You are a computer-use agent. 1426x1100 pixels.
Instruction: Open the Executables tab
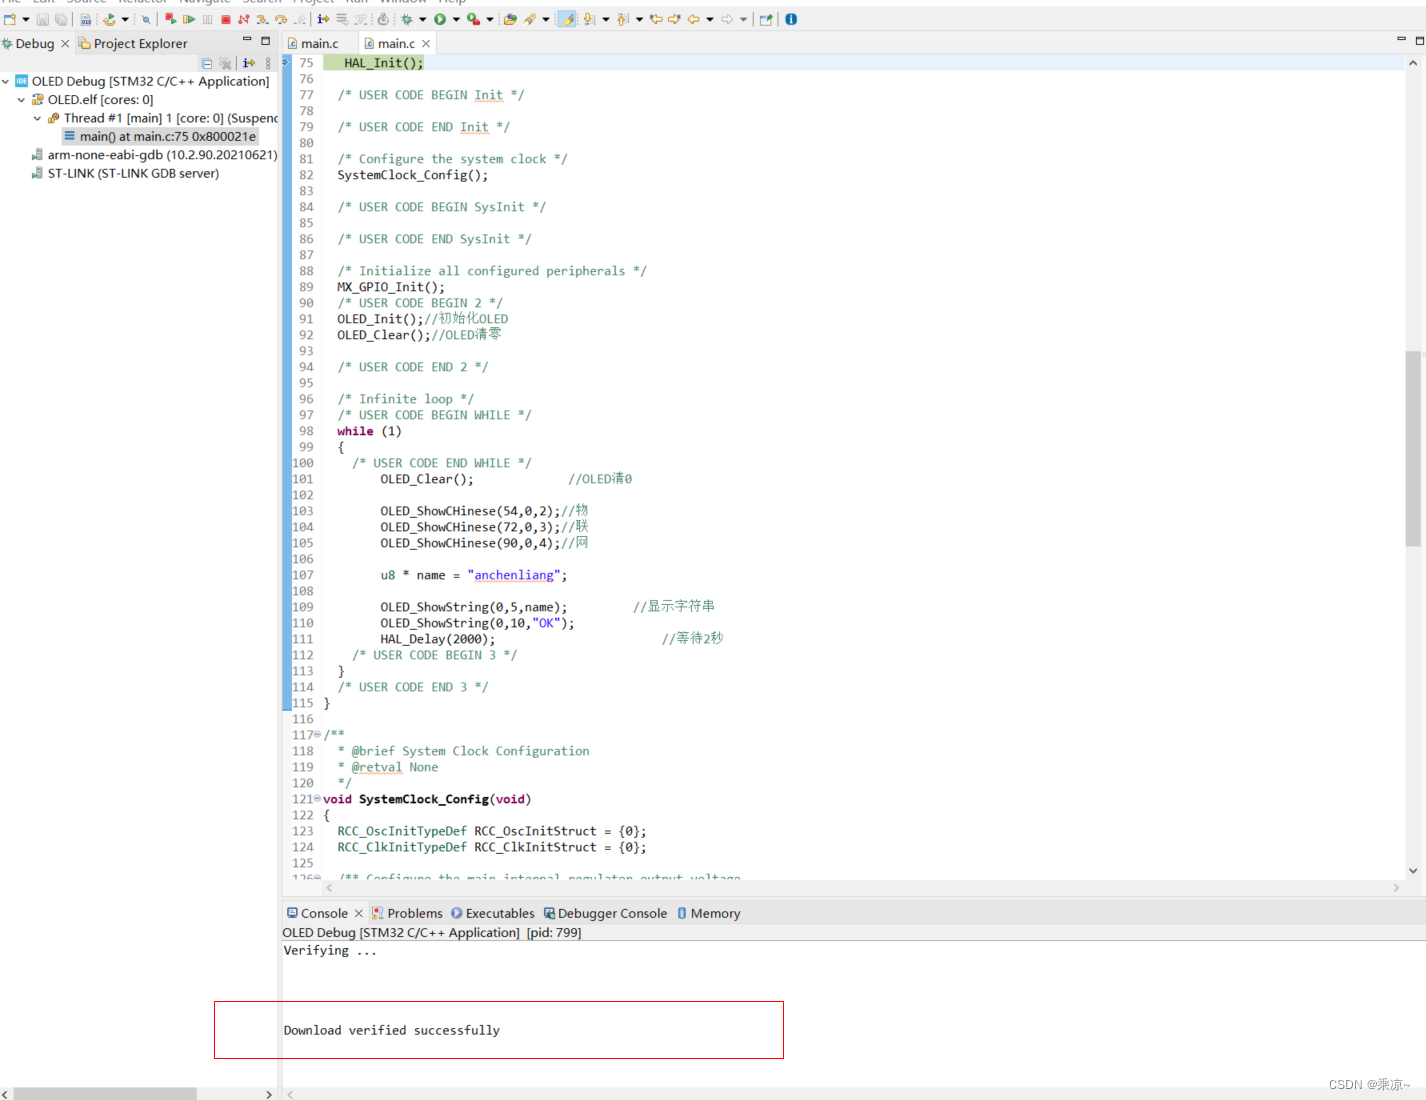492,913
